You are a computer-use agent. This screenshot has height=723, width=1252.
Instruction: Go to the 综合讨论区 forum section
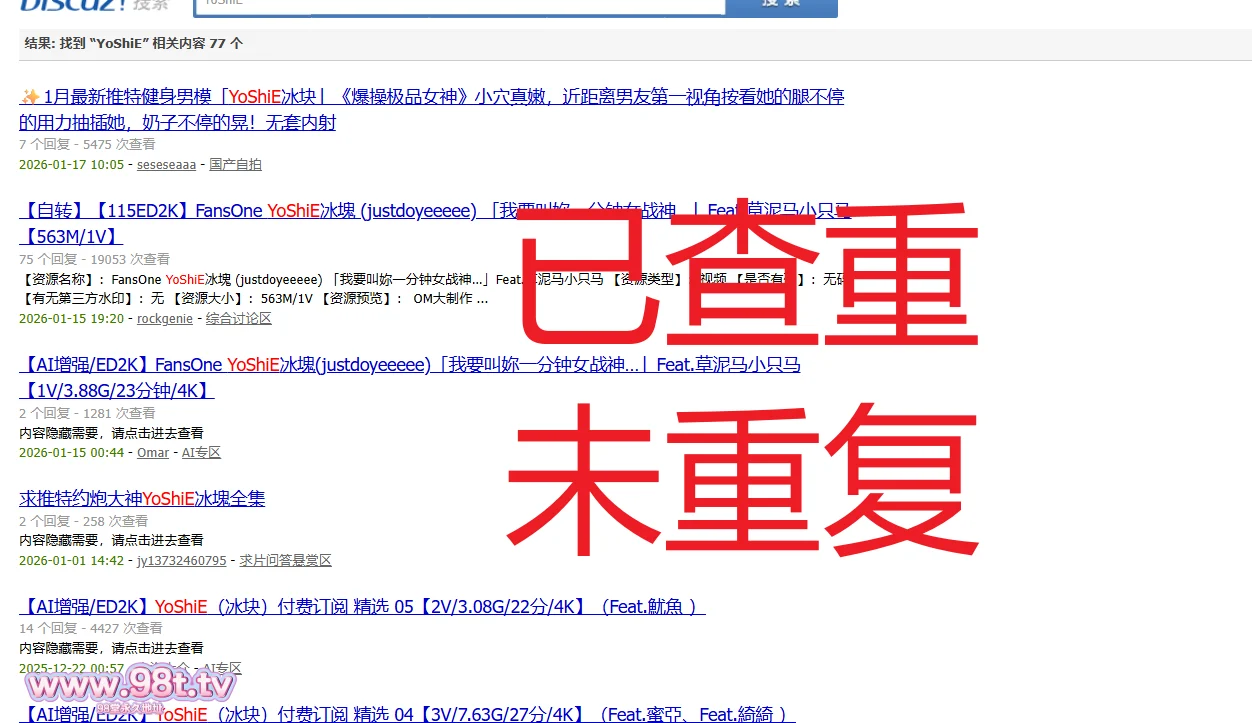tap(238, 319)
